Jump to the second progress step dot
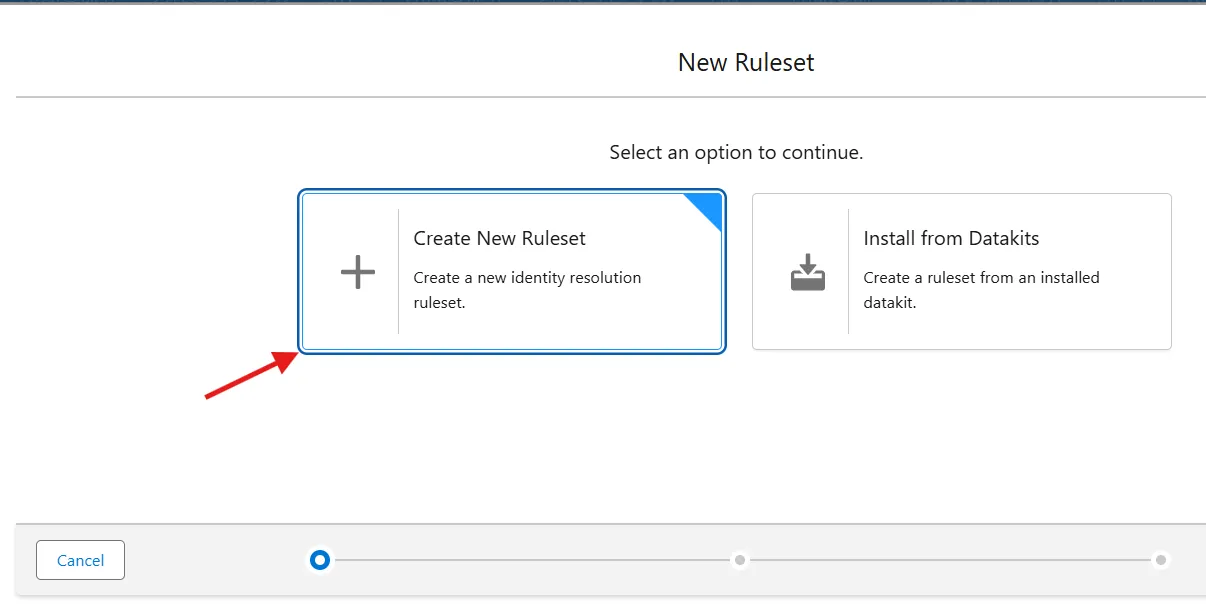 point(740,560)
